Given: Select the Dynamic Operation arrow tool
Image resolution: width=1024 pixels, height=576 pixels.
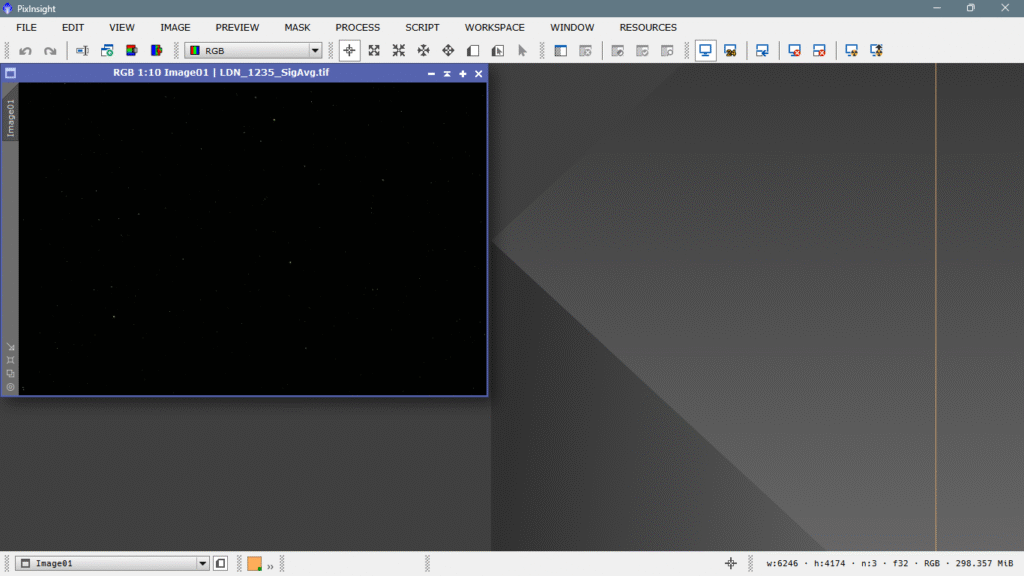Looking at the screenshot, I should 522,51.
